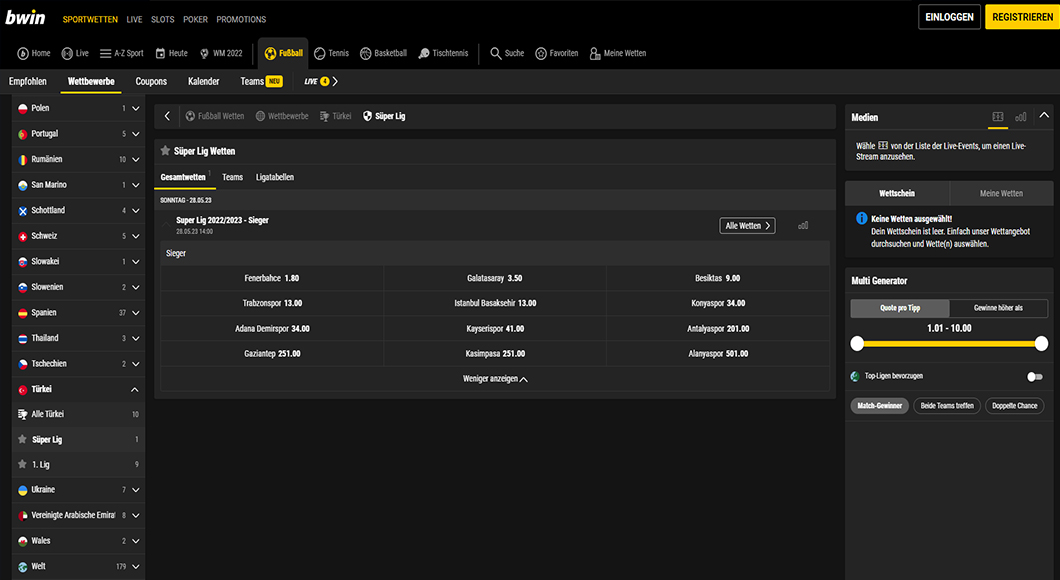This screenshot has height=580, width=1060.
Task: Expand Portugal in country list
Action: tap(136, 134)
